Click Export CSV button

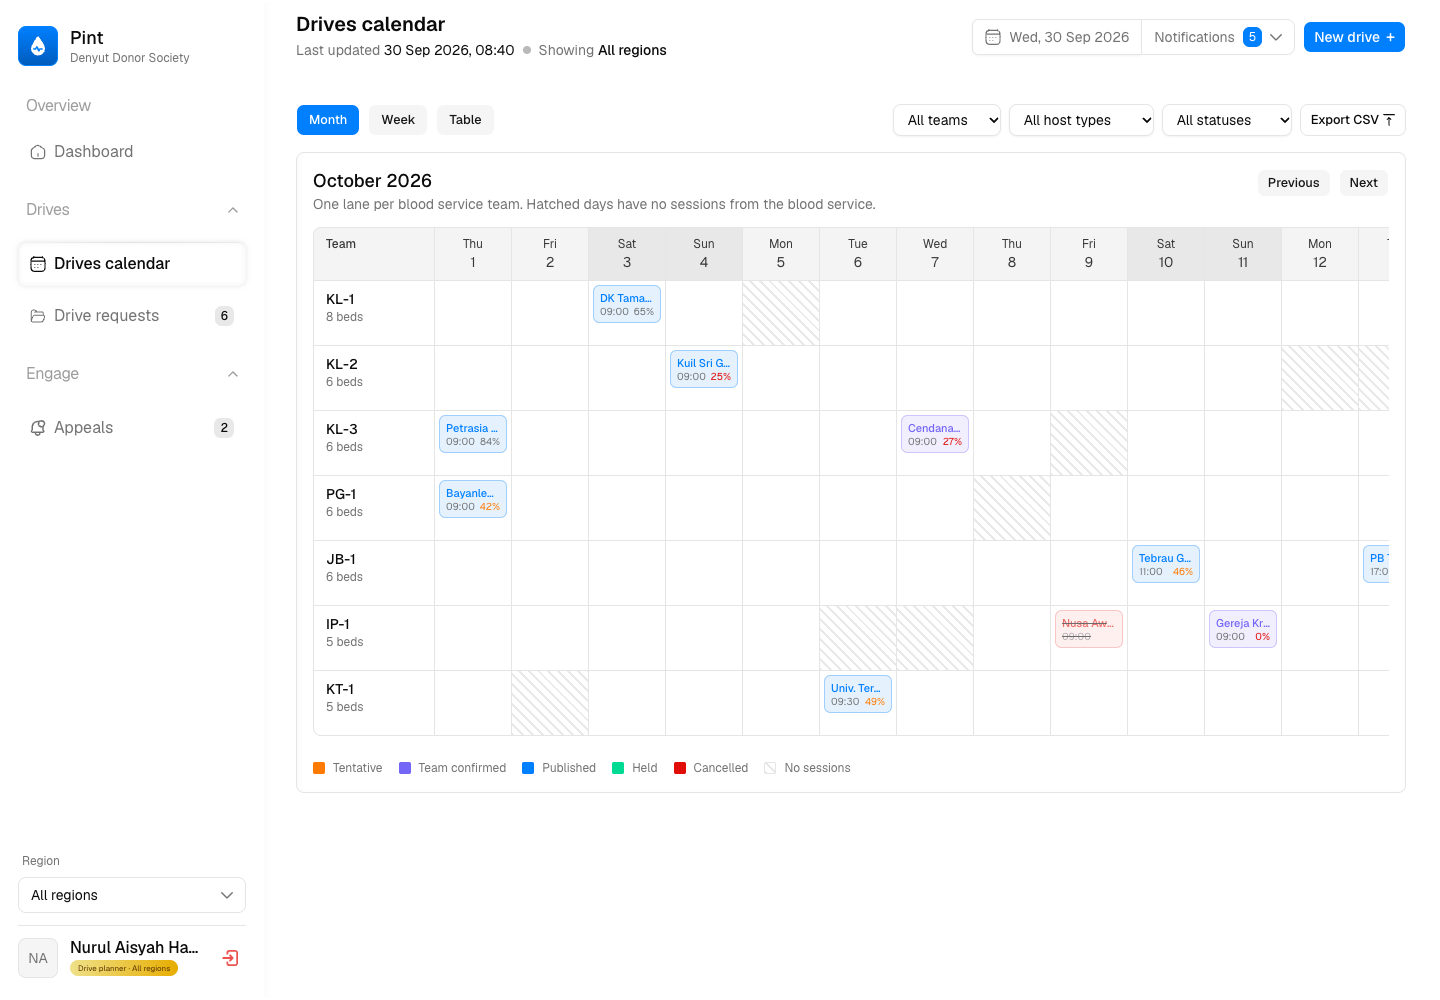[x=1352, y=120]
